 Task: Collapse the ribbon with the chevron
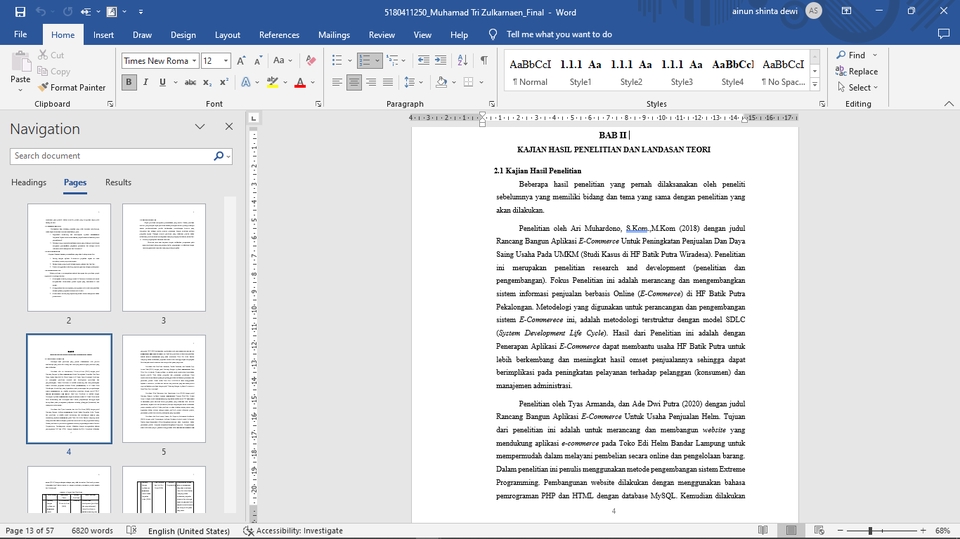tap(948, 104)
